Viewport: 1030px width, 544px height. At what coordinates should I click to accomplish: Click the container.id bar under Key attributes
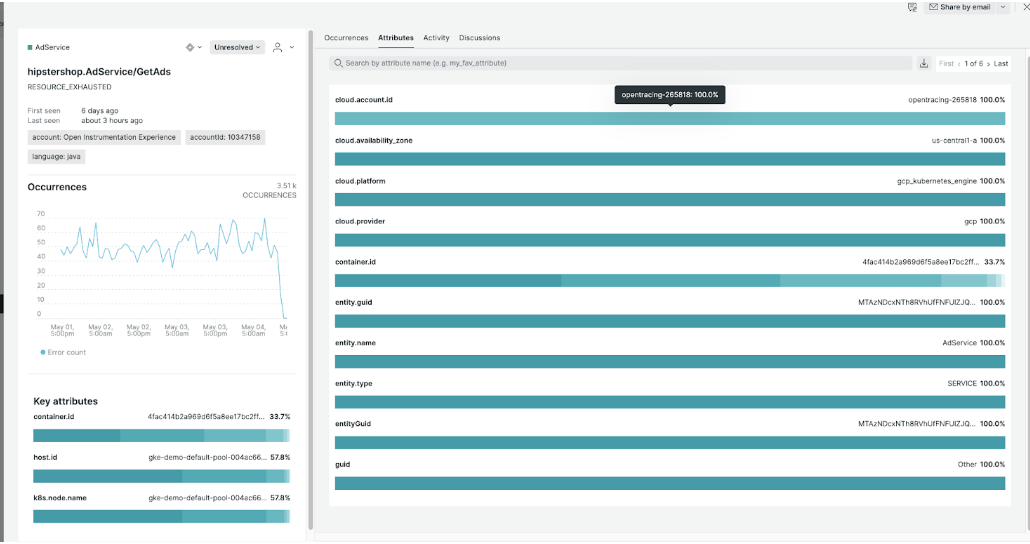click(x=160, y=436)
